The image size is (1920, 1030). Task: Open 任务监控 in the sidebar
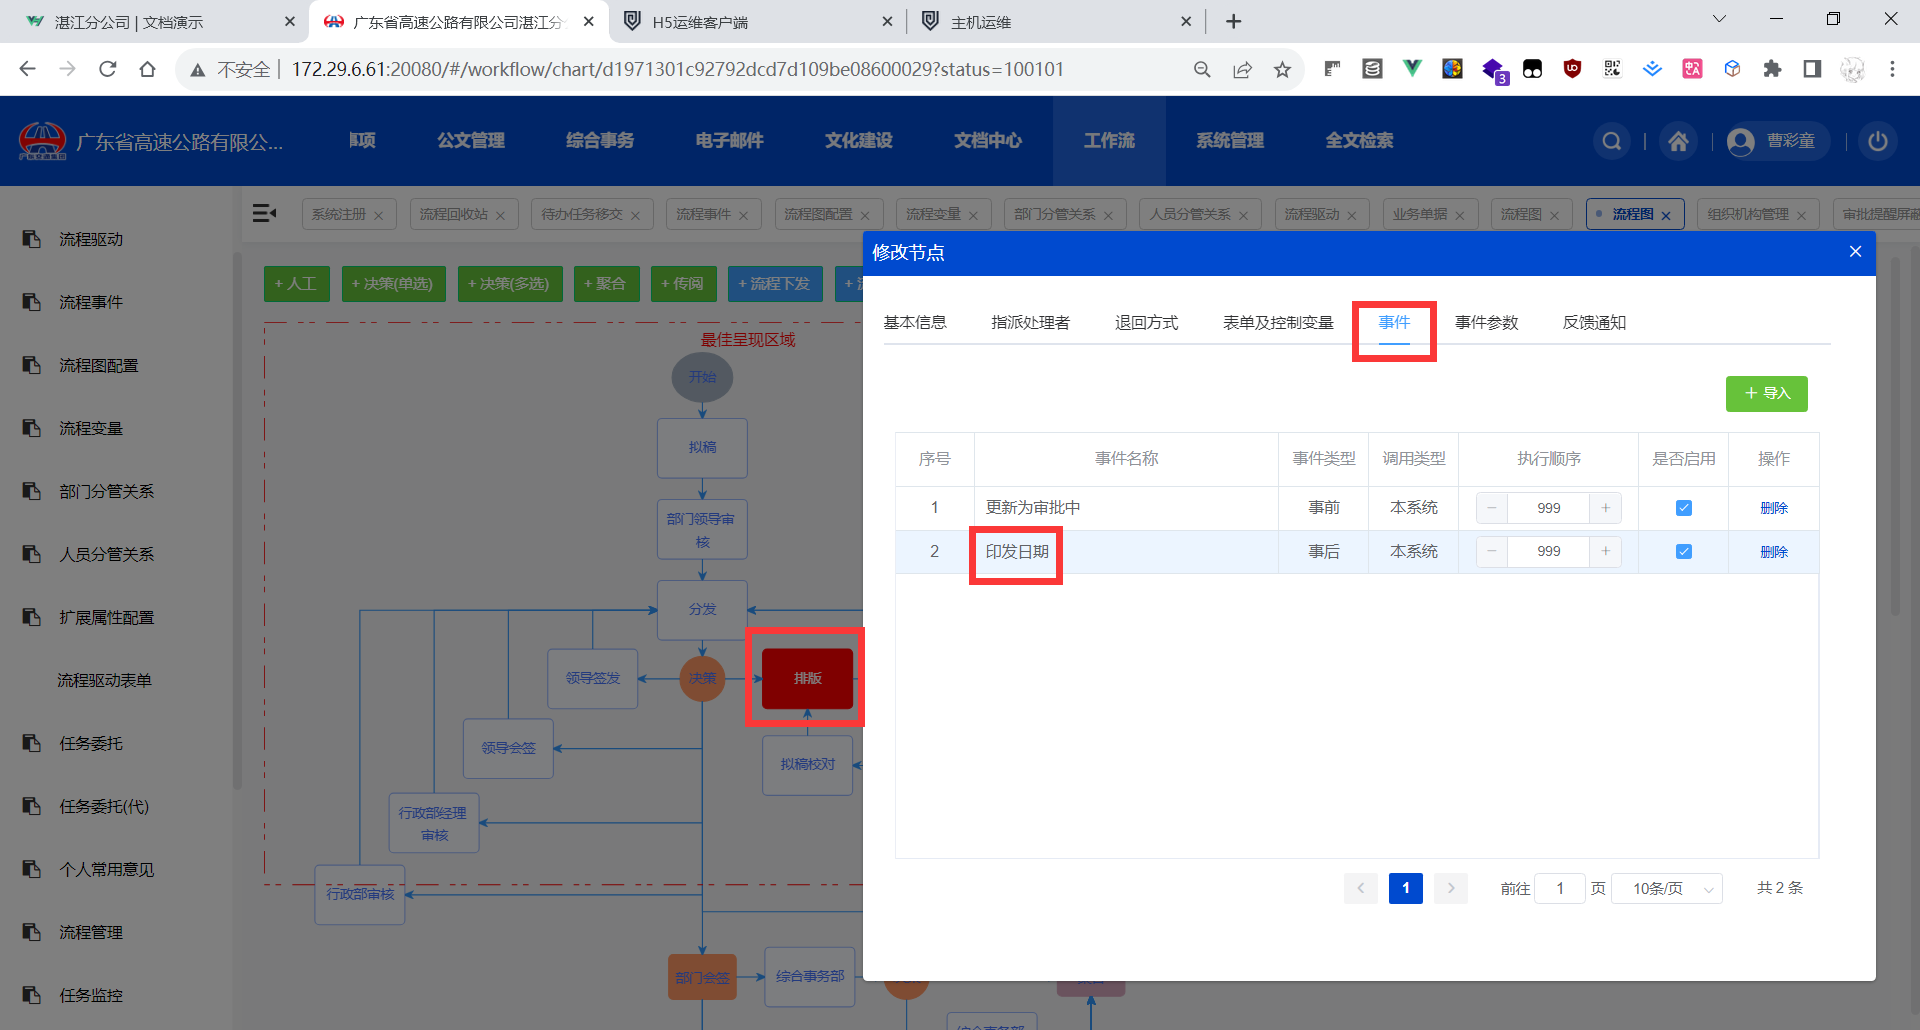pos(91,995)
